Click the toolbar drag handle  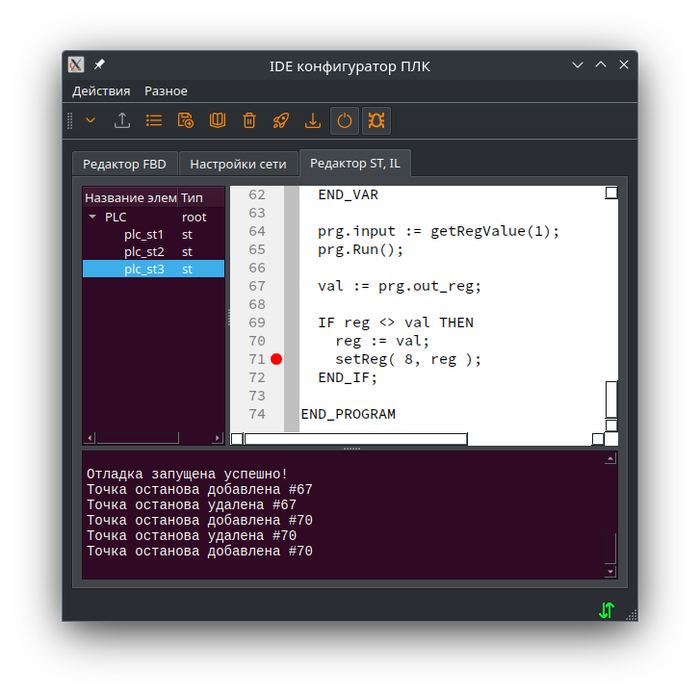coord(70,121)
